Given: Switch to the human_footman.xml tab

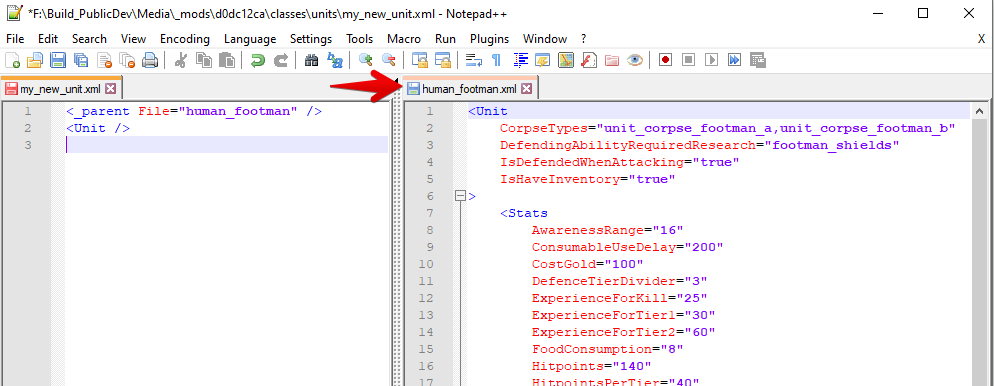Looking at the screenshot, I should click(469, 89).
